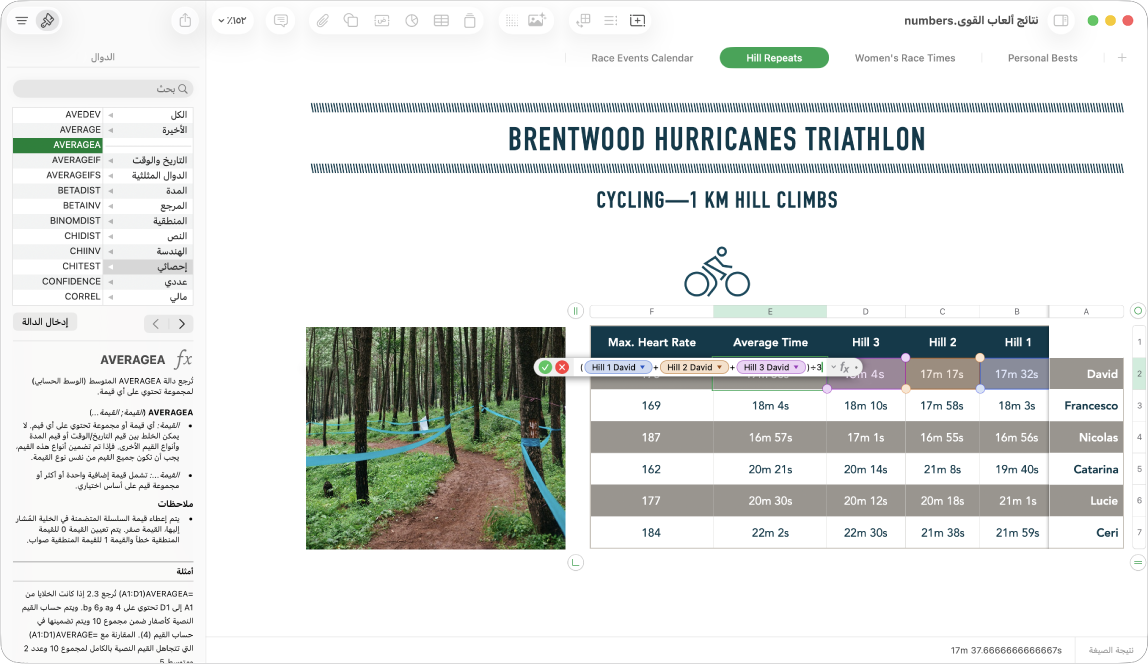Click the إدخال الدالة insert function button
Viewport: 1148px width, 665px height.
tap(45, 322)
